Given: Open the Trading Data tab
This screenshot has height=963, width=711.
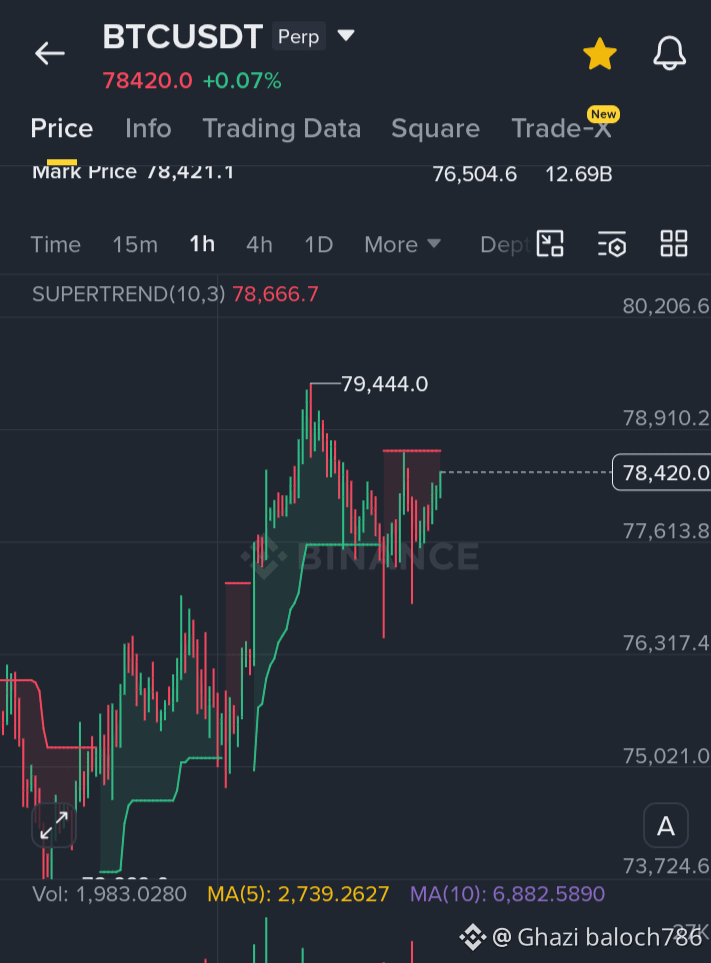Looking at the screenshot, I should click(282, 128).
